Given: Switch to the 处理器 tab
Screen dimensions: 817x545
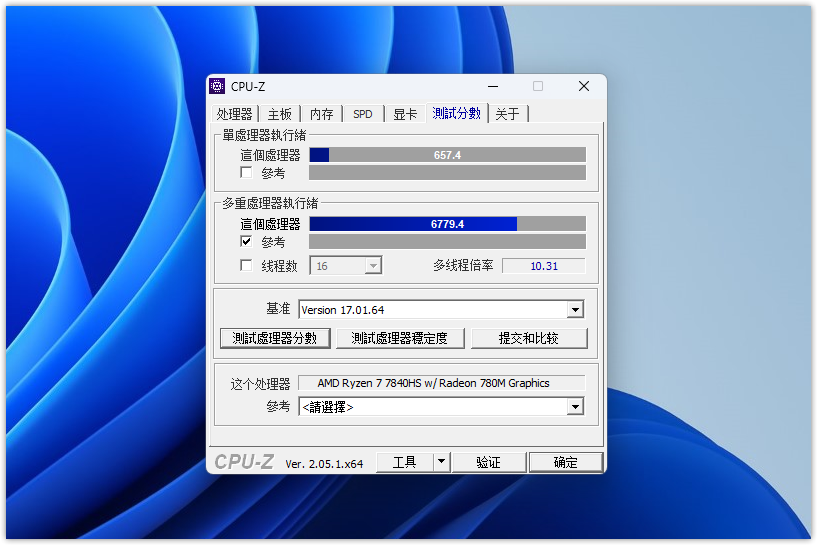Looking at the screenshot, I should pos(234,114).
